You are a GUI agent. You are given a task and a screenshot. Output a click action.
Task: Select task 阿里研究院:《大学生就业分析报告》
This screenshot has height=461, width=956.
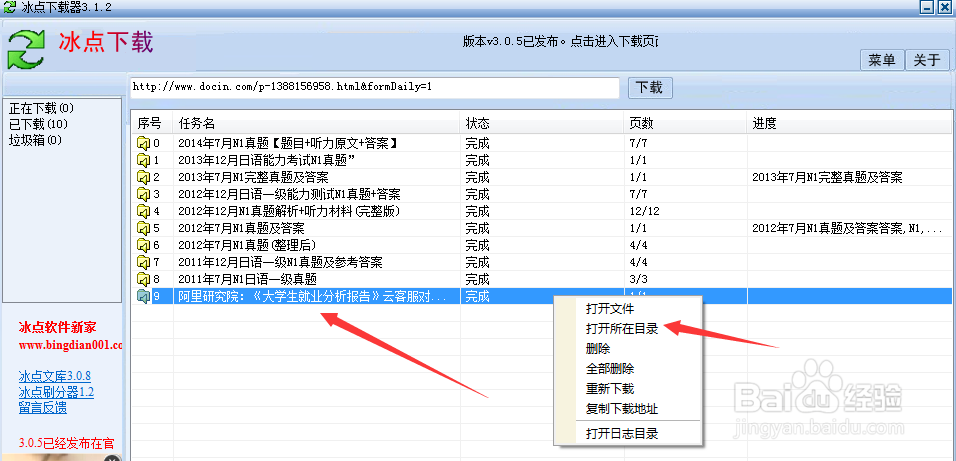312,297
